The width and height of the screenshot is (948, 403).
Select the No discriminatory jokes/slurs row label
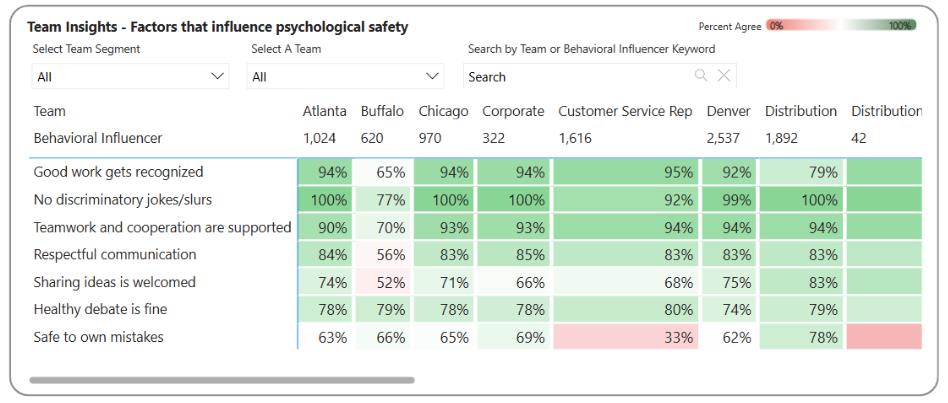click(123, 200)
